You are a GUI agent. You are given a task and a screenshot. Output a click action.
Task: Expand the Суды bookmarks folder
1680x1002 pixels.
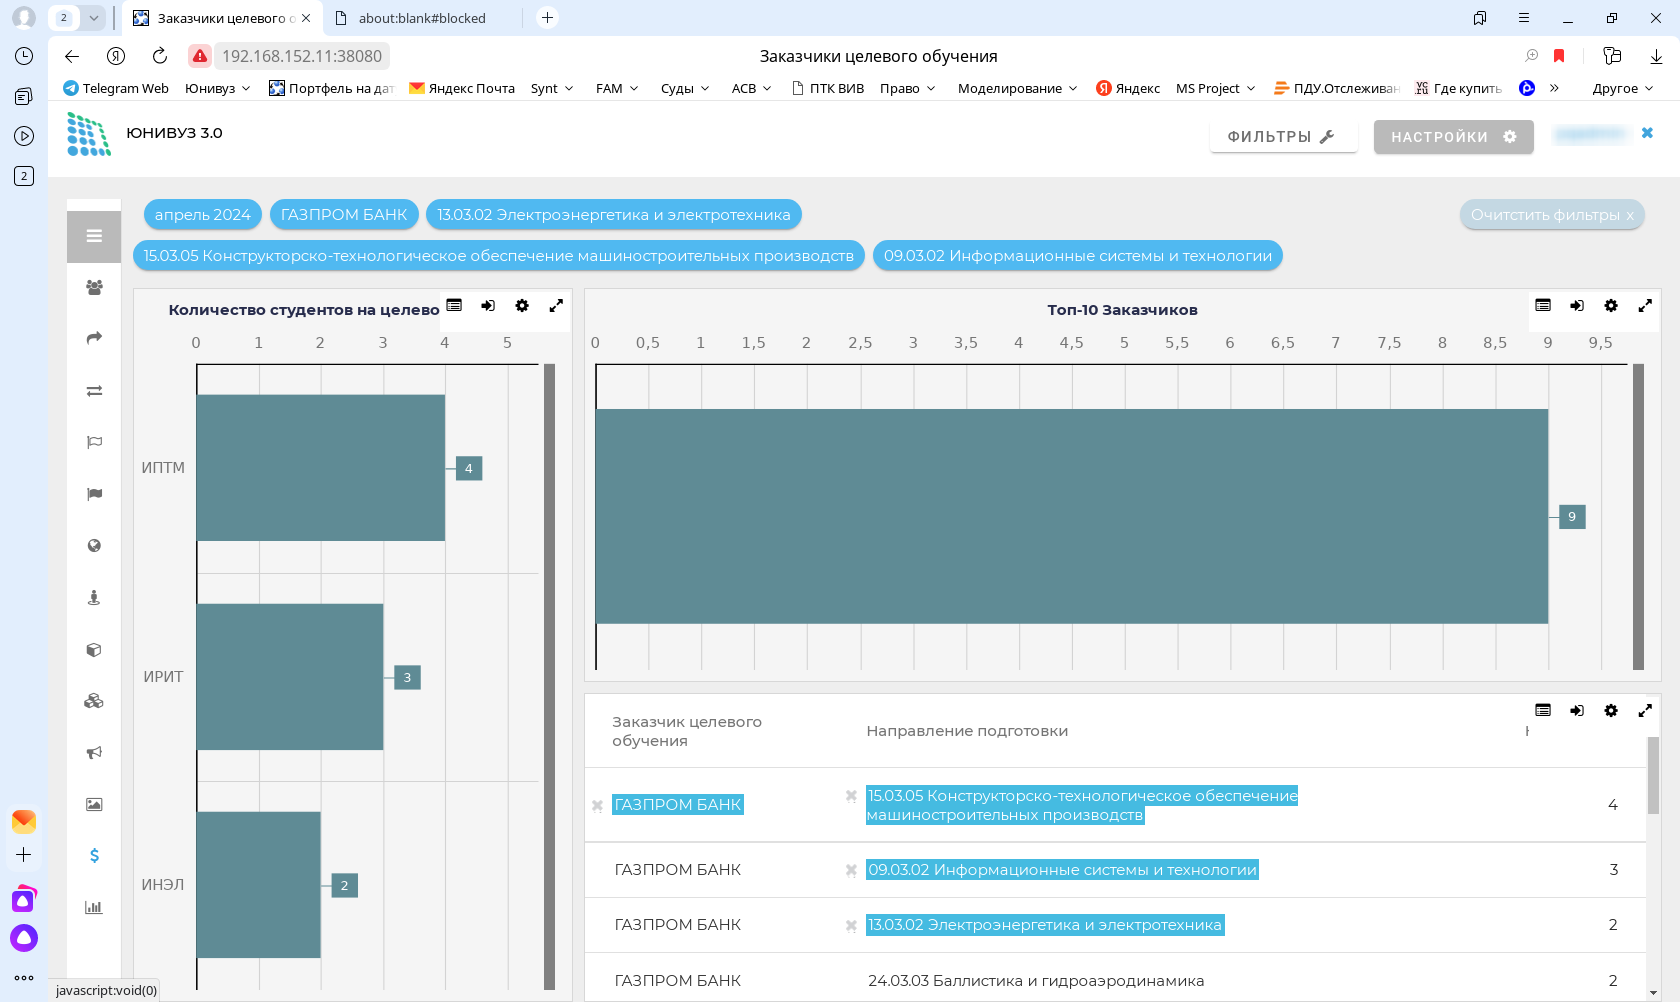[x=685, y=88]
